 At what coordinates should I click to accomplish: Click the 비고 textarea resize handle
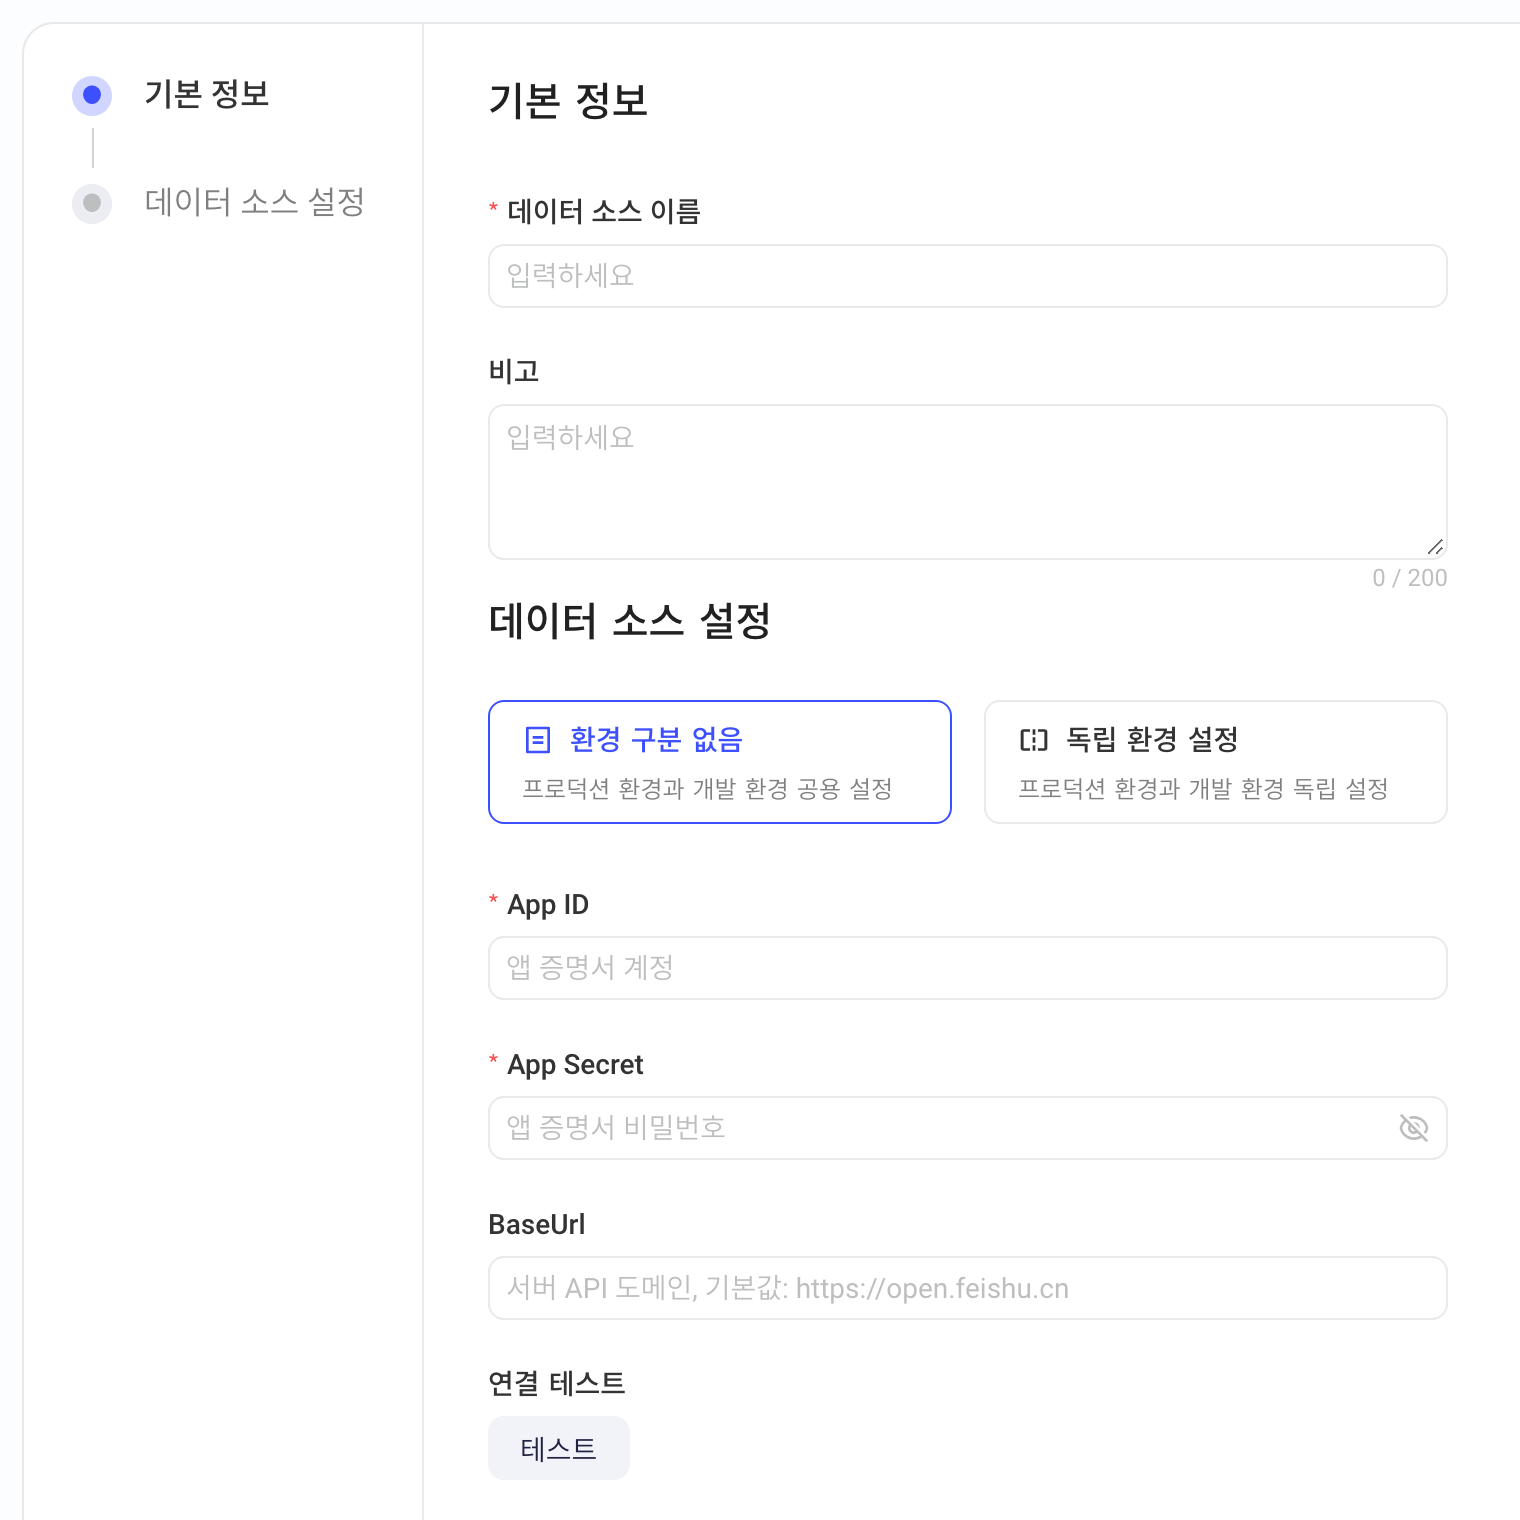1436,547
